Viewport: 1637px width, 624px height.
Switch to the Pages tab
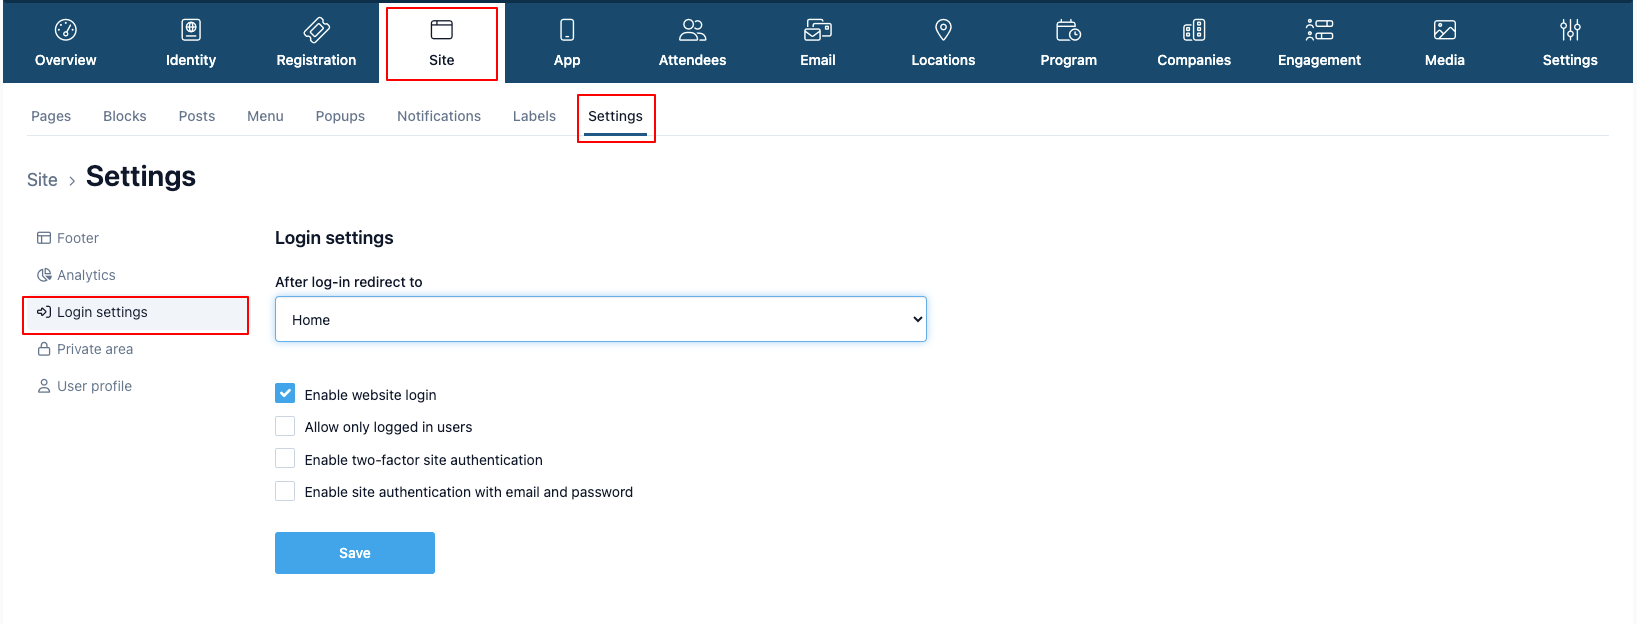pos(51,116)
